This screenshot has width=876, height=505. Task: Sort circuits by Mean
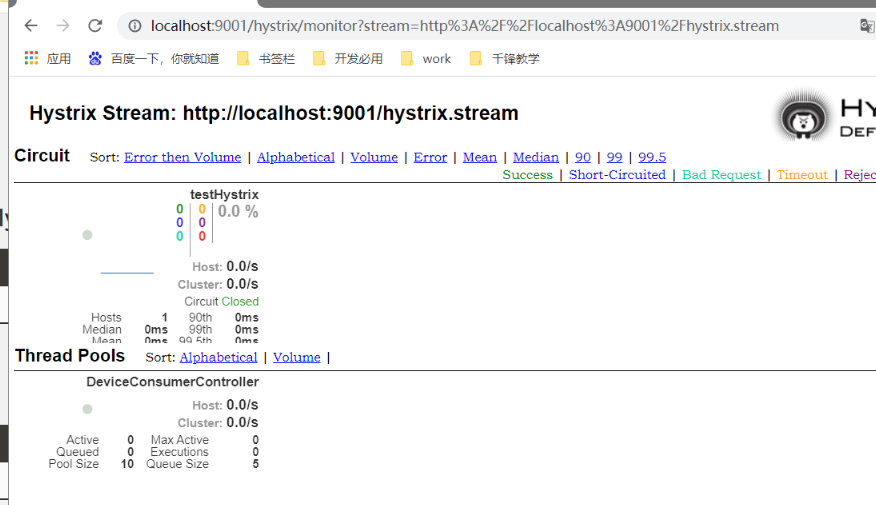pyautogui.click(x=479, y=158)
